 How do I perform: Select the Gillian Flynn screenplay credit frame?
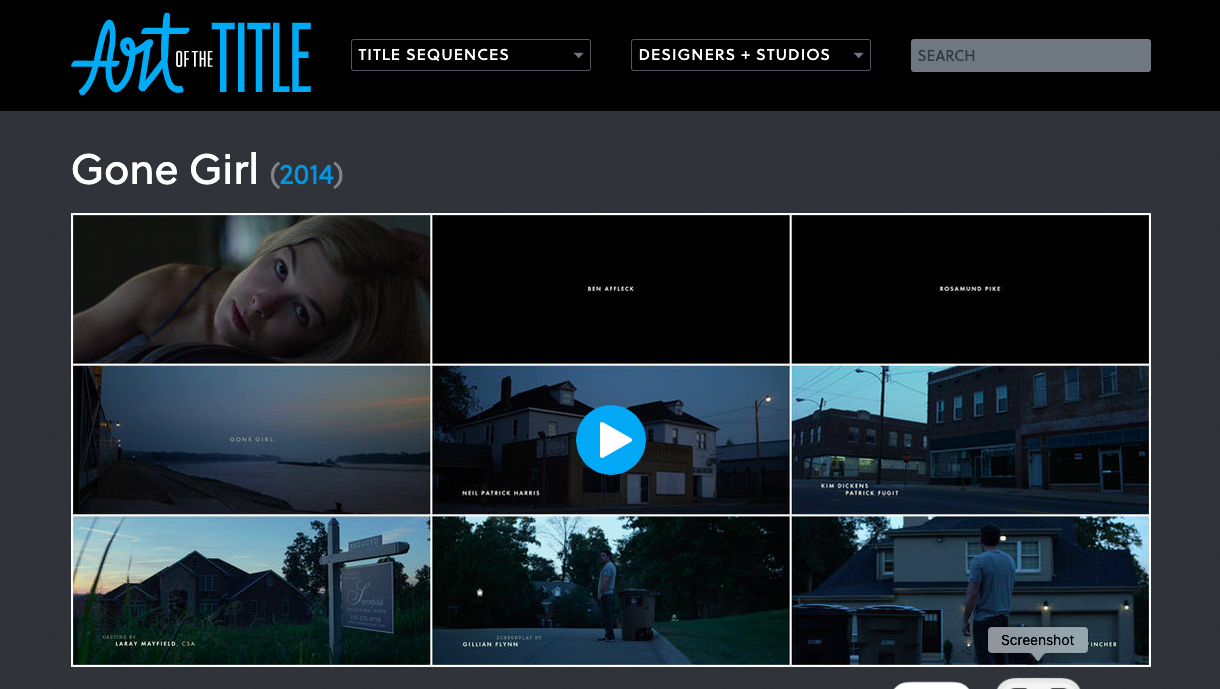(x=611, y=590)
